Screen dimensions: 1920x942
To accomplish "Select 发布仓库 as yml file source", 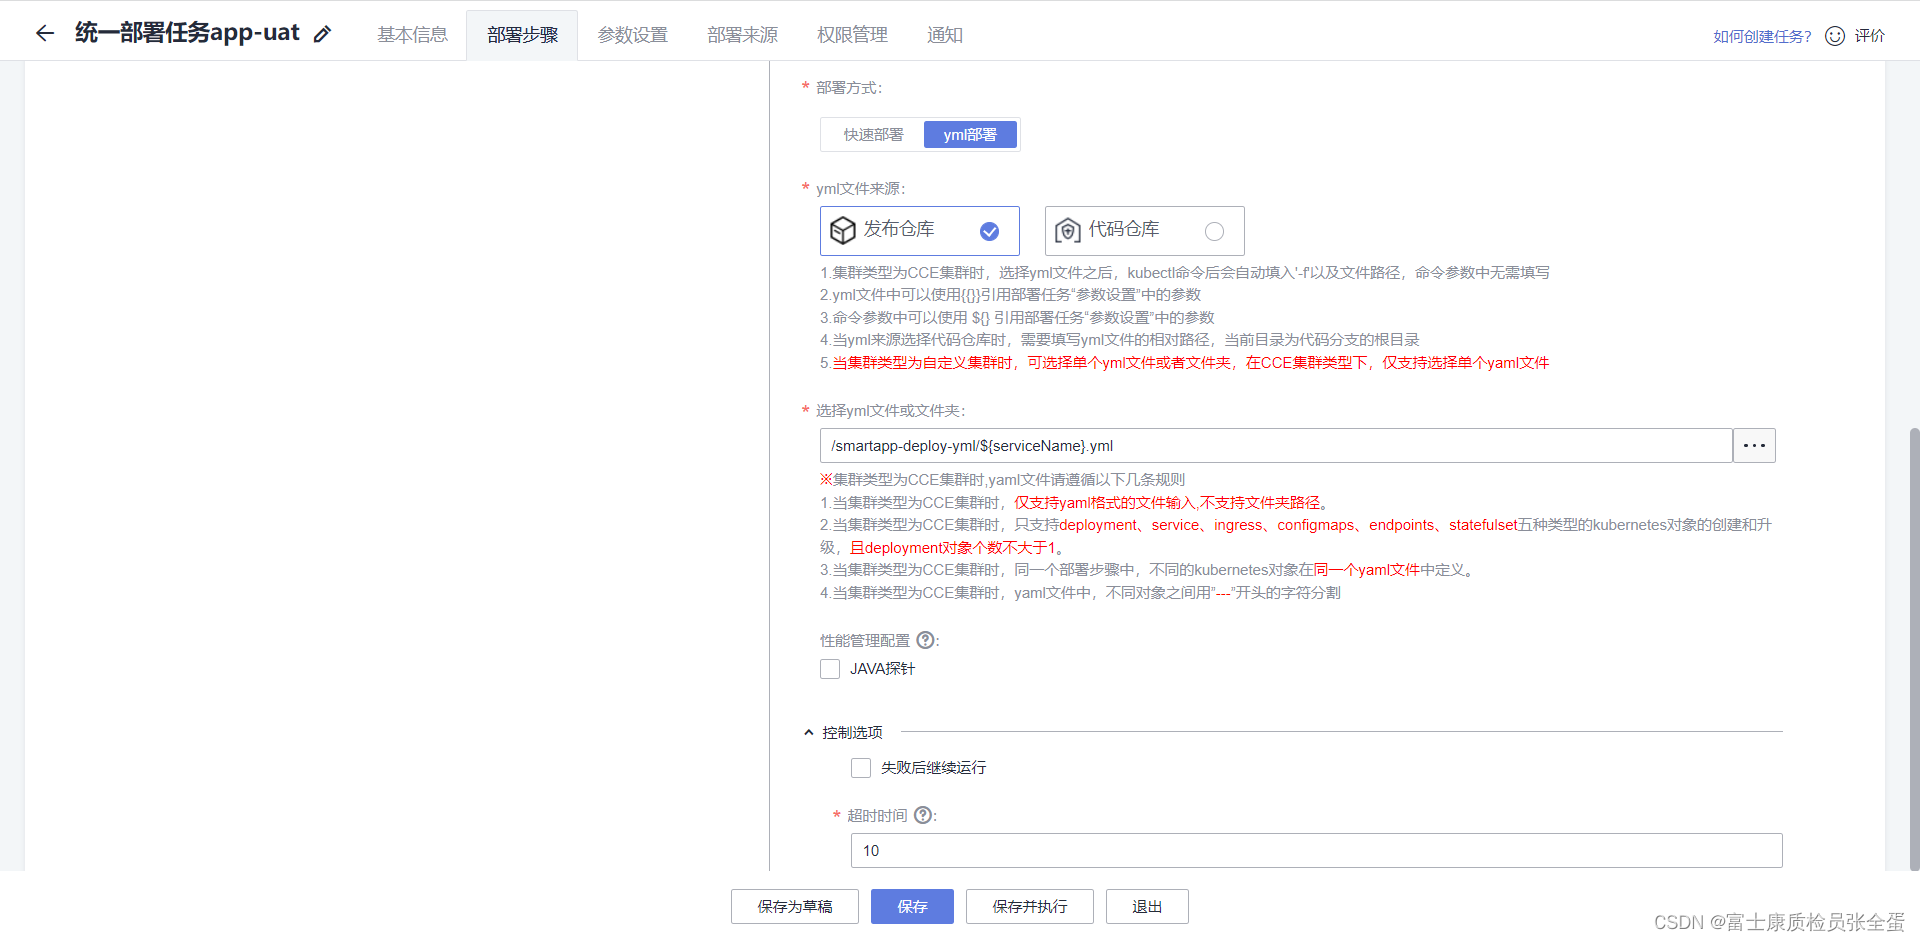I will pos(920,231).
